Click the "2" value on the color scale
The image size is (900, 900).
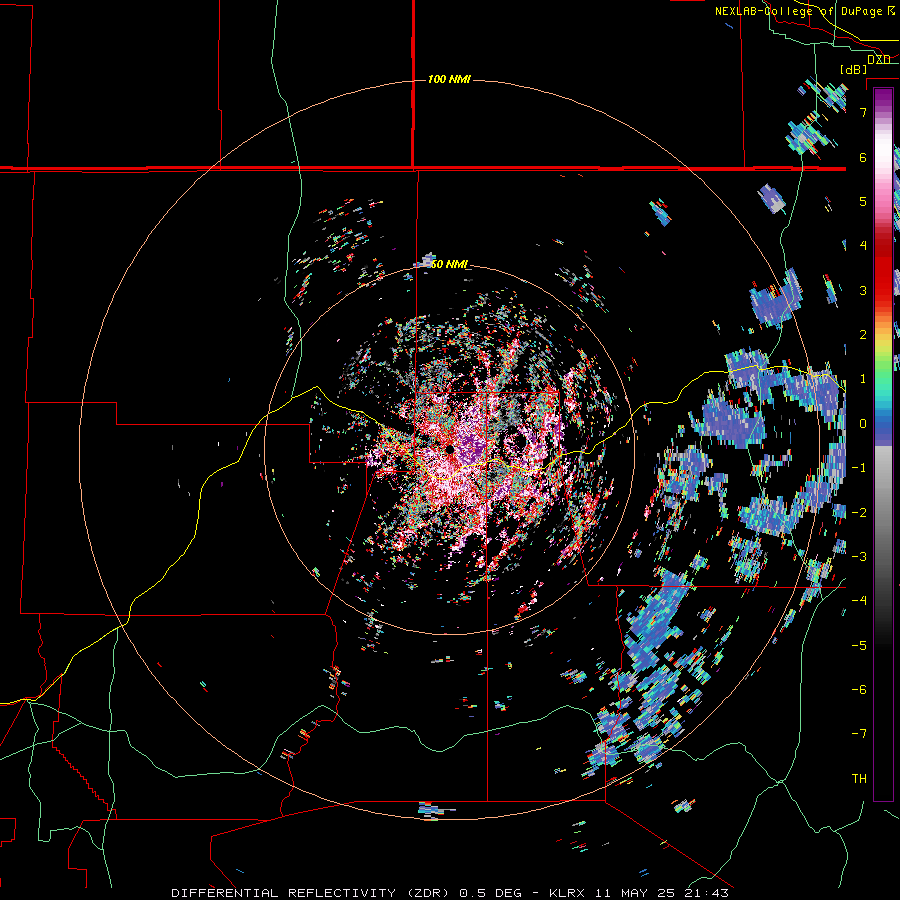pos(863,335)
